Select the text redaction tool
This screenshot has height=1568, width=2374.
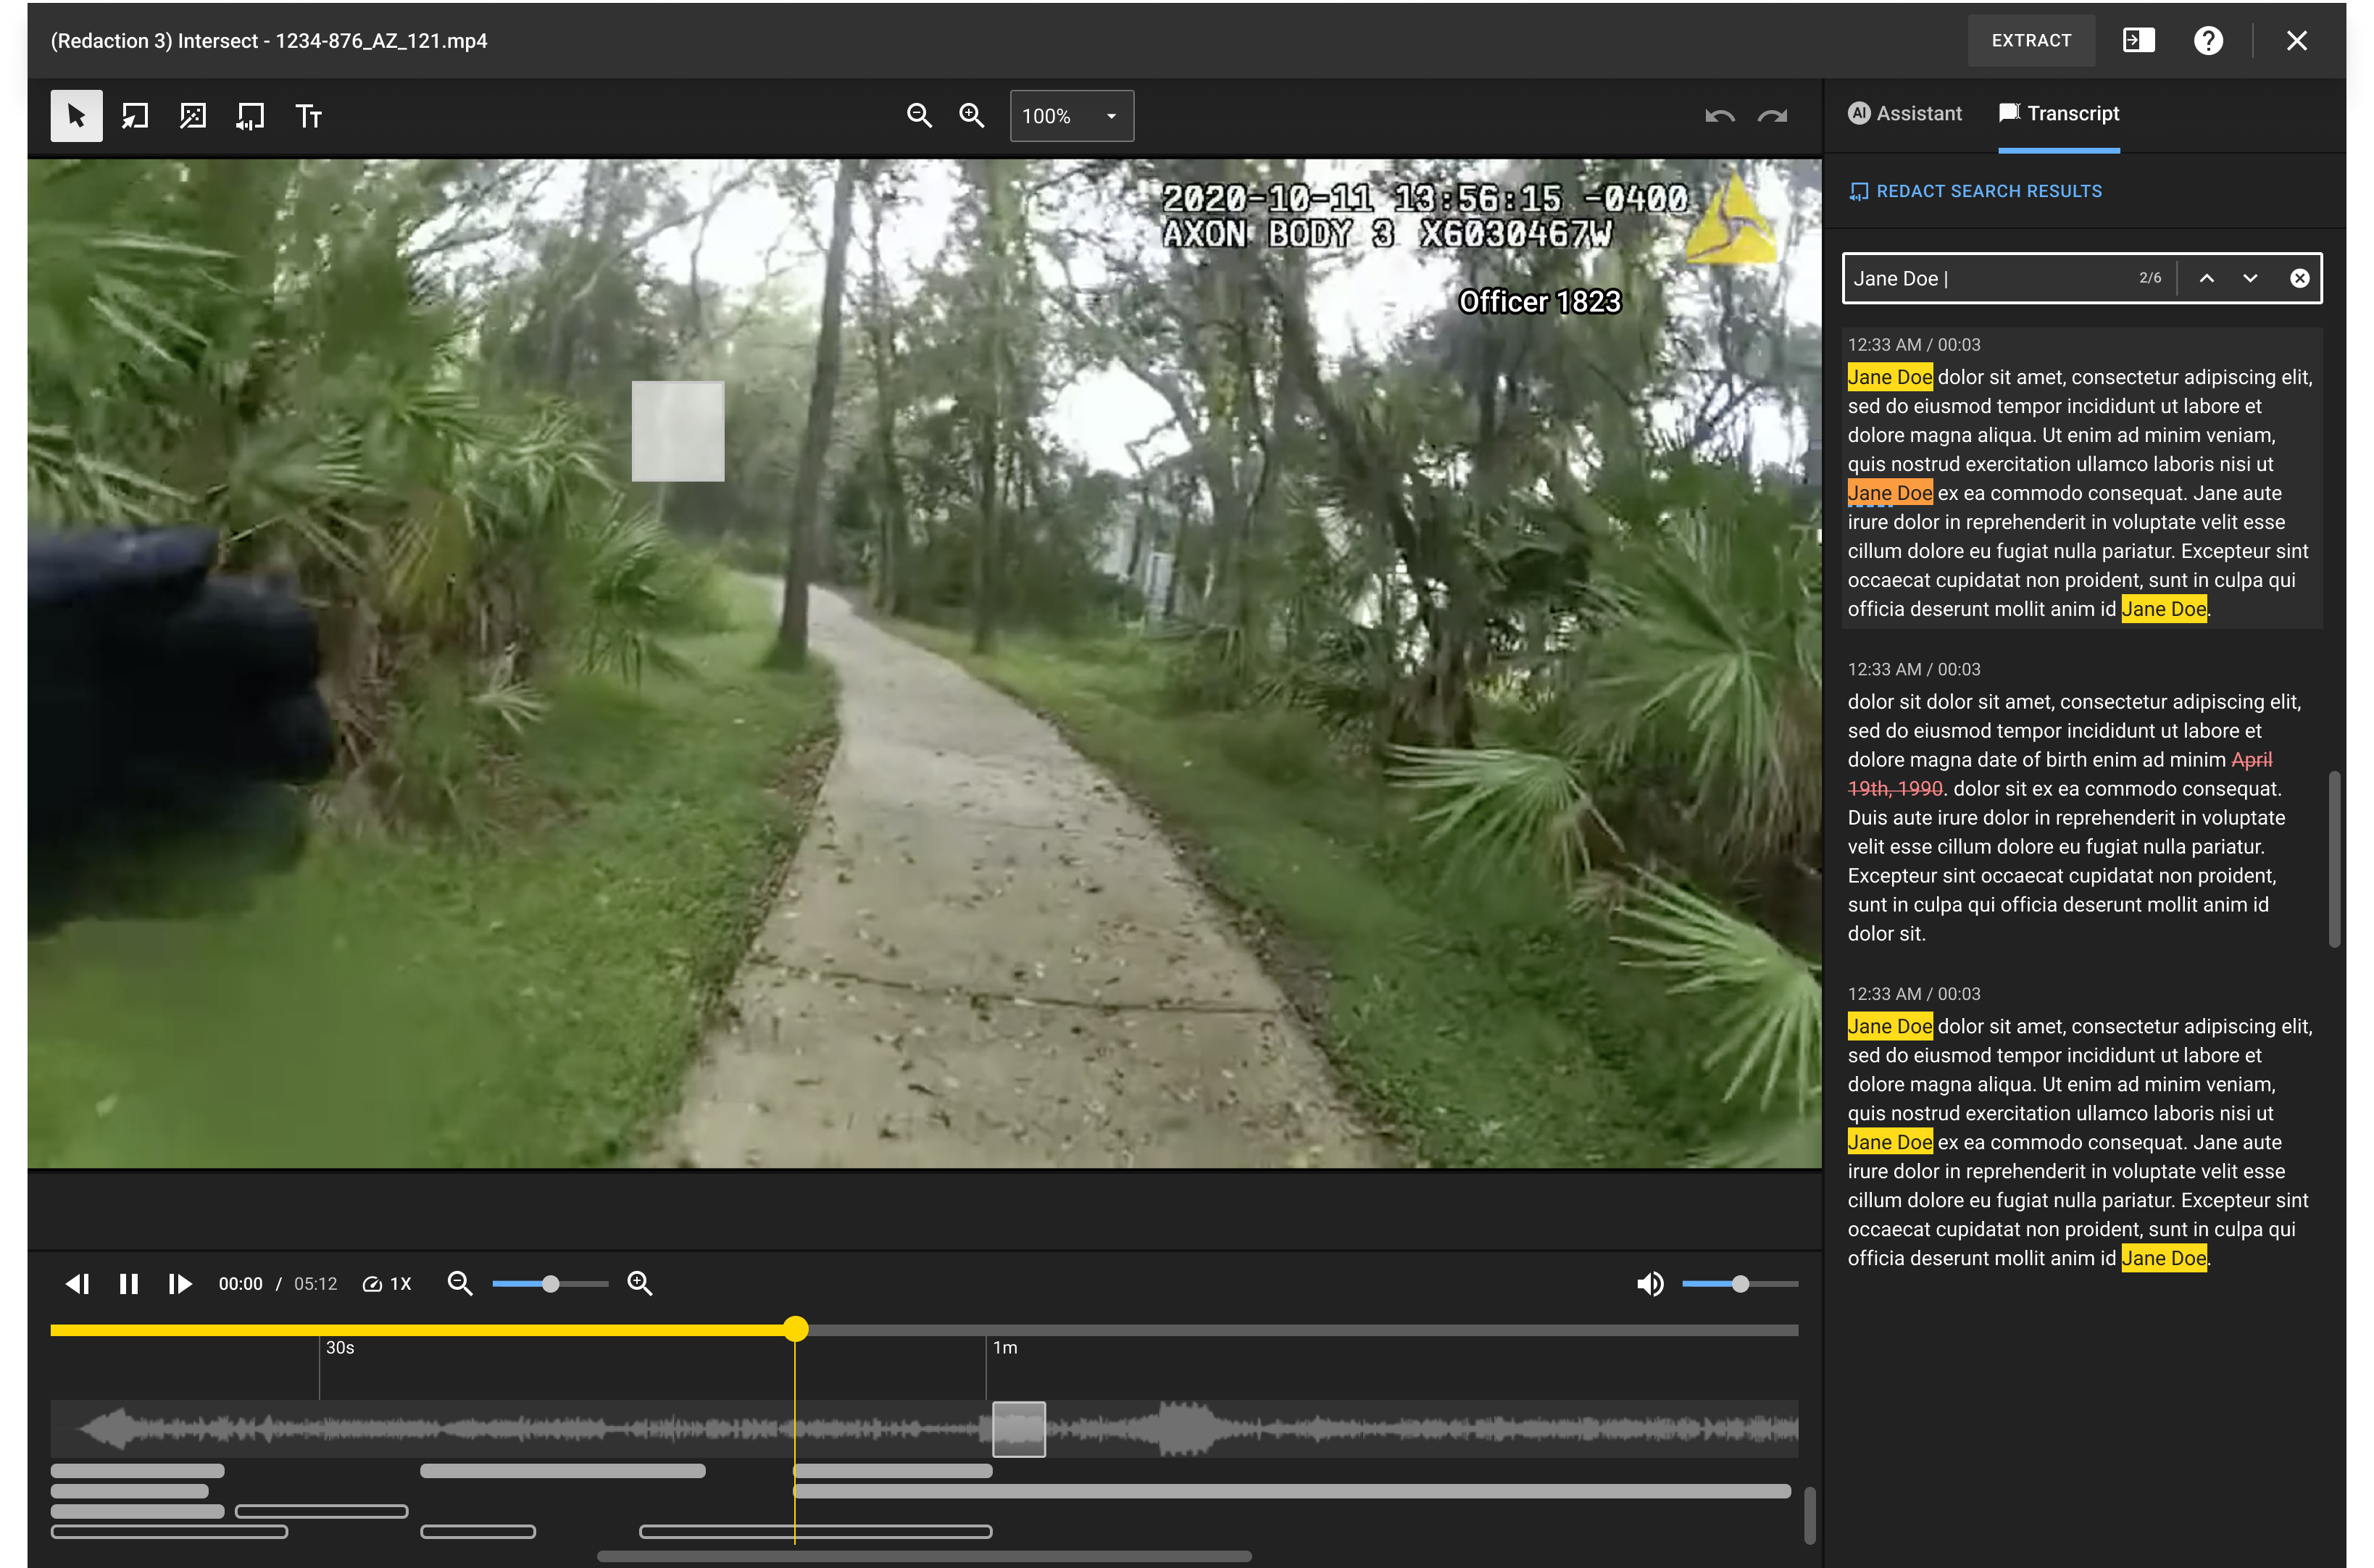click(308, 116)
